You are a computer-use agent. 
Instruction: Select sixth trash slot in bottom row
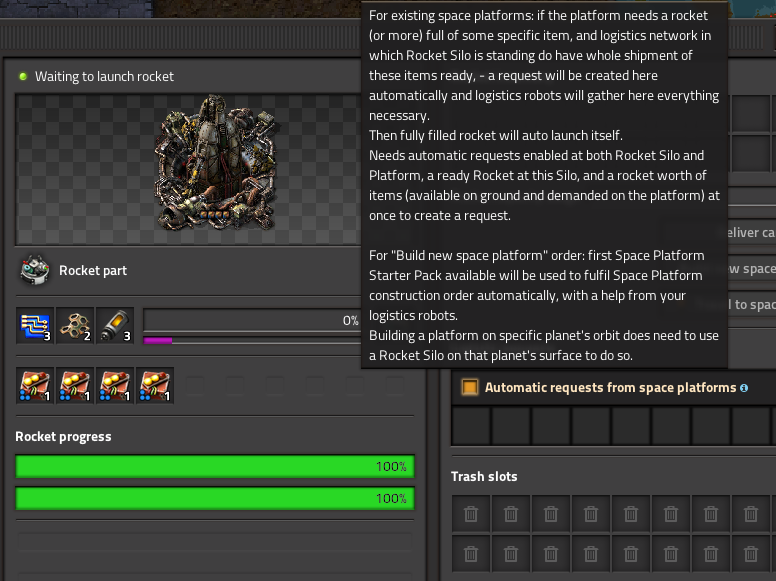[x=671, y=554]
